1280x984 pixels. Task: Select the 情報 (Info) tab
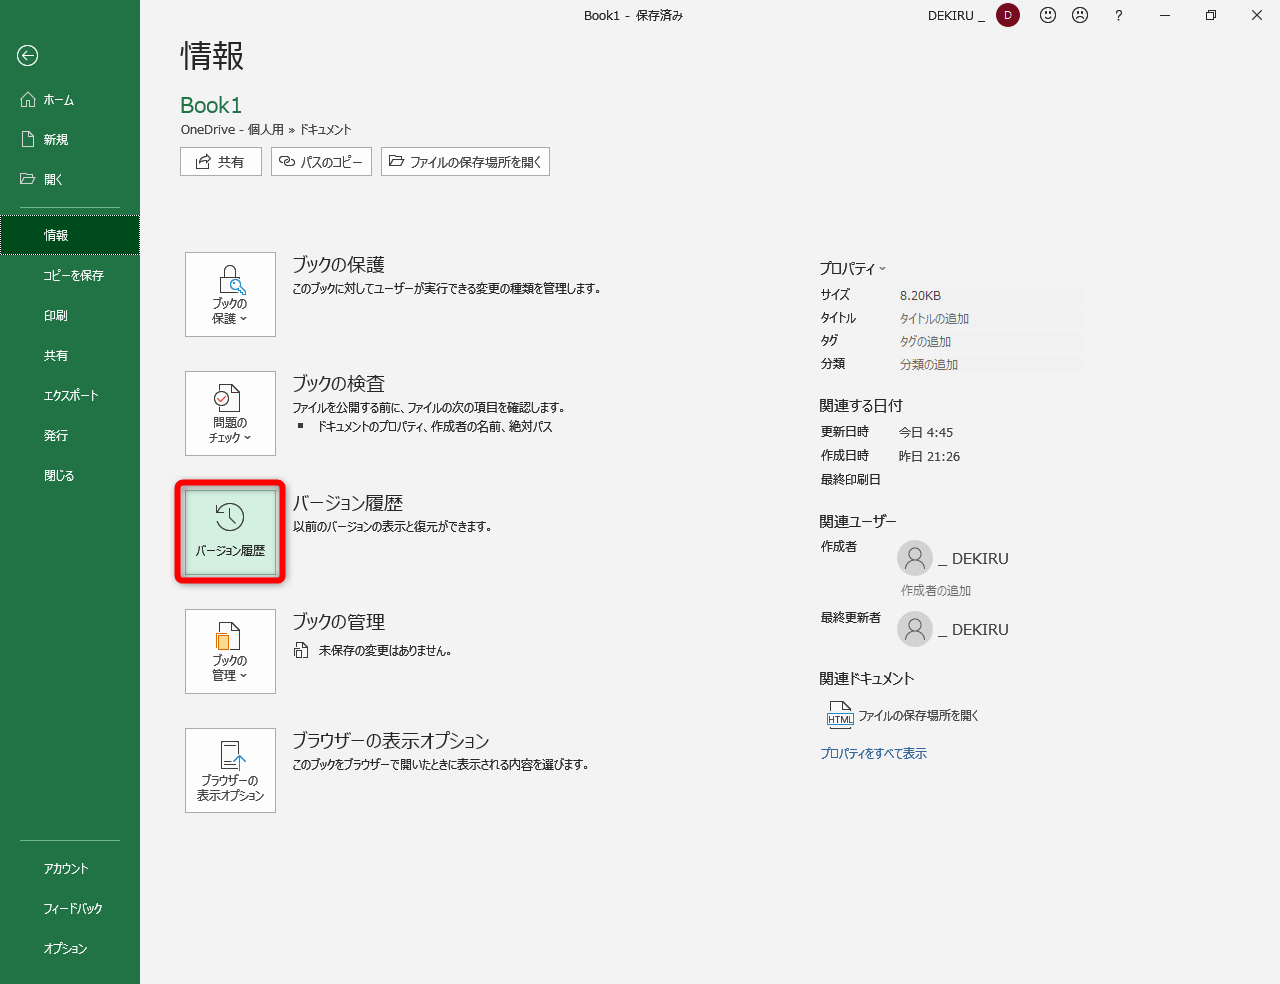tap(70, 236)
